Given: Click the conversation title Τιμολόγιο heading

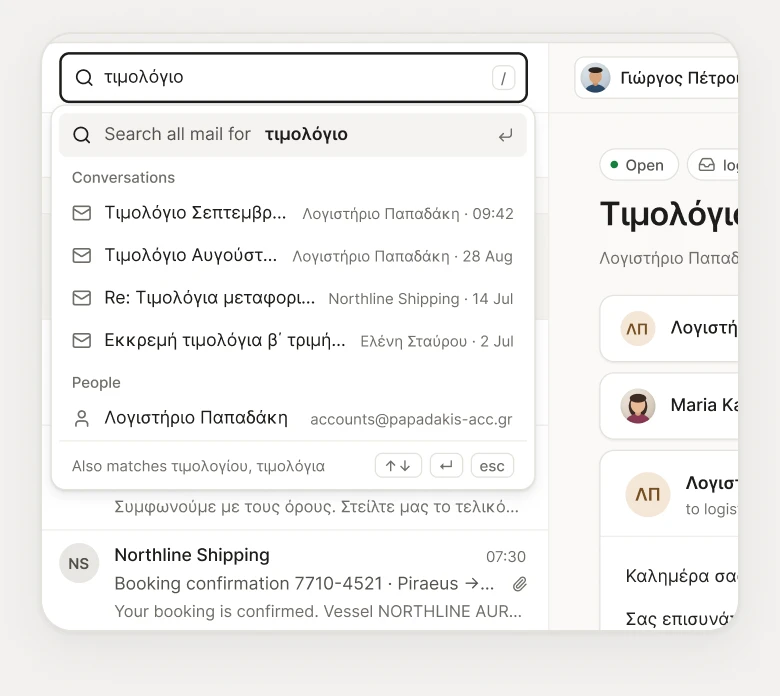Looking at the screenshot, I should tap(669, 215).
